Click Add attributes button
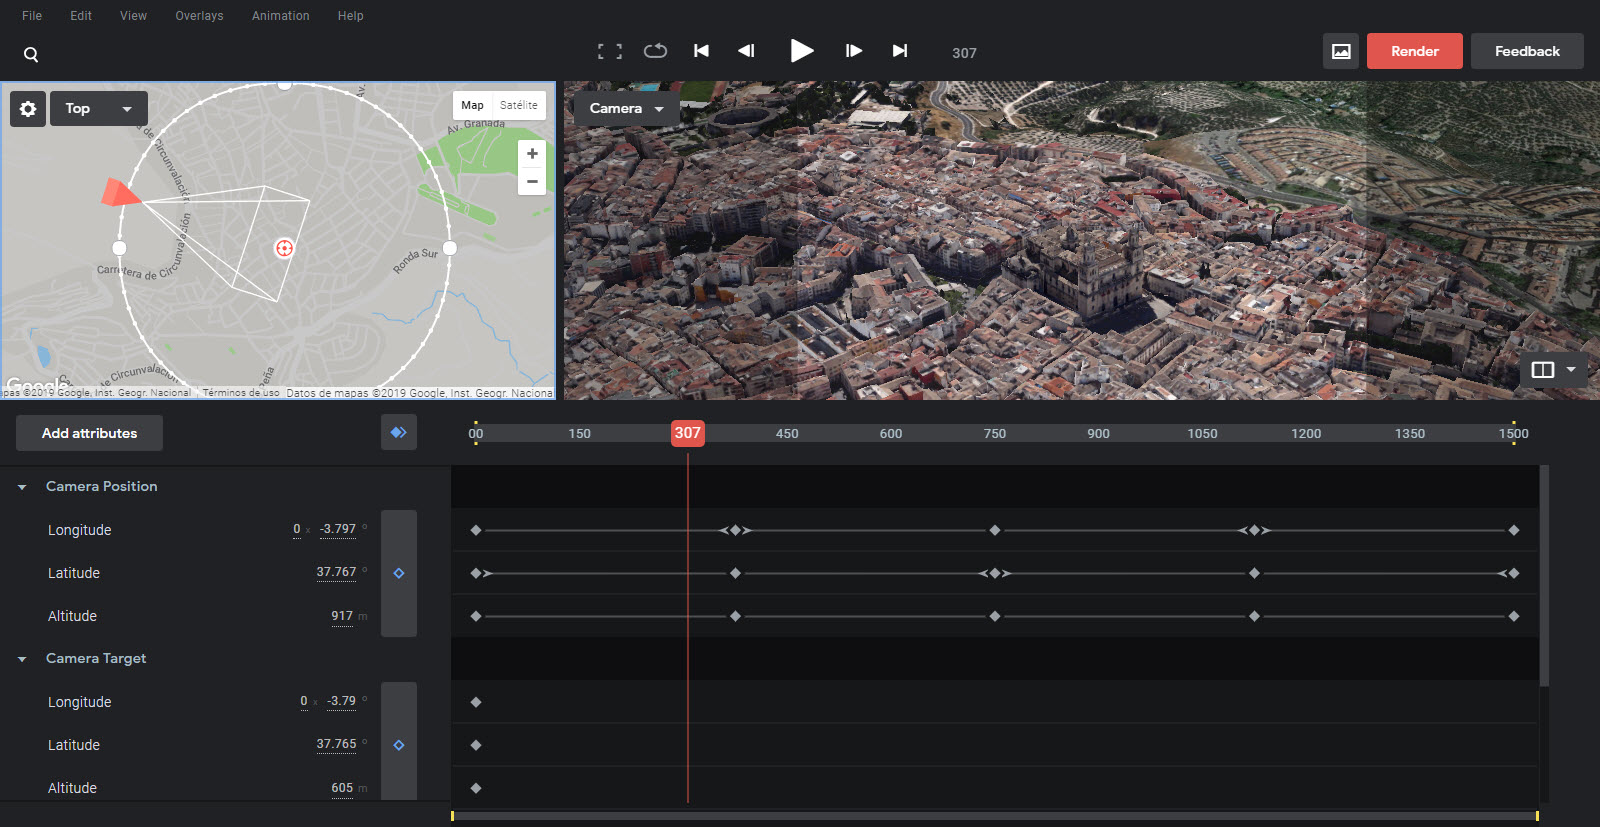The height and width of the screenshot is (827, 1600). pos(89,433)
